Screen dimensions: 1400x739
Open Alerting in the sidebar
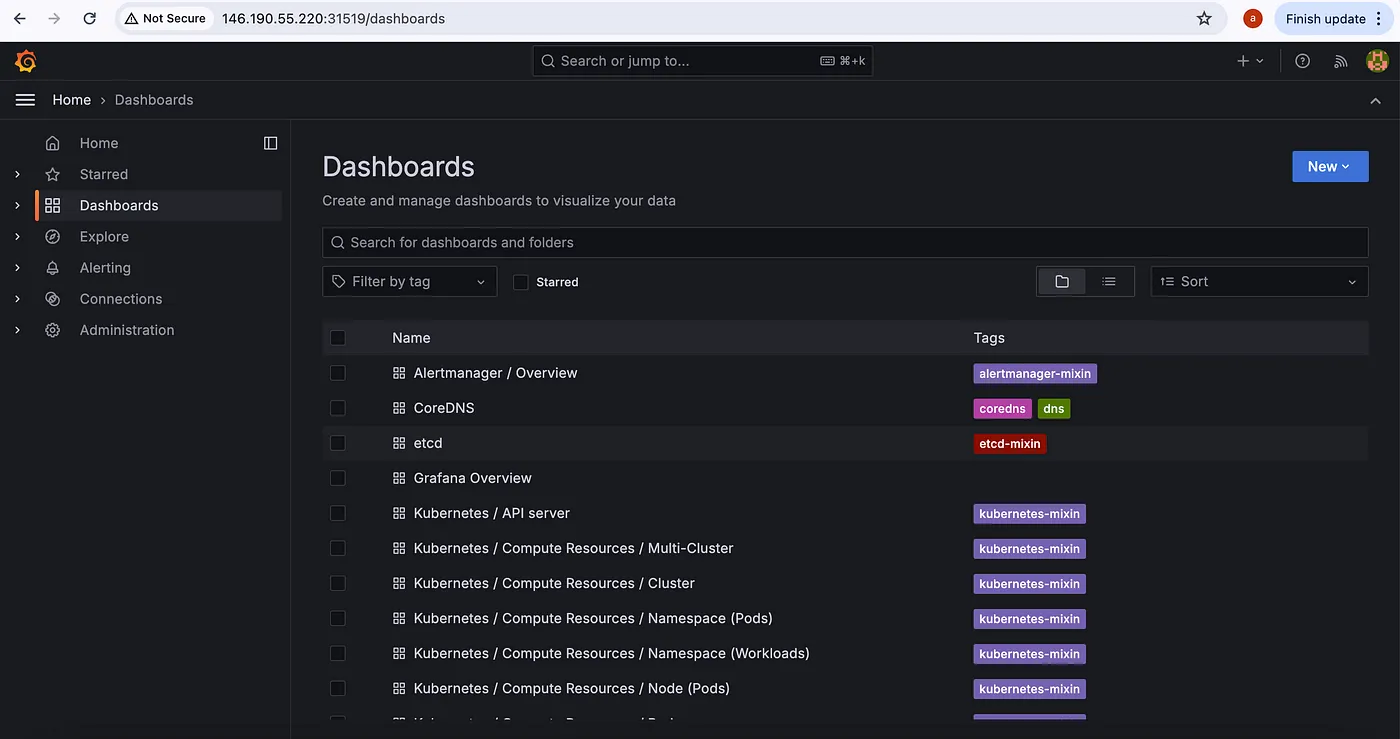[105, 268]
